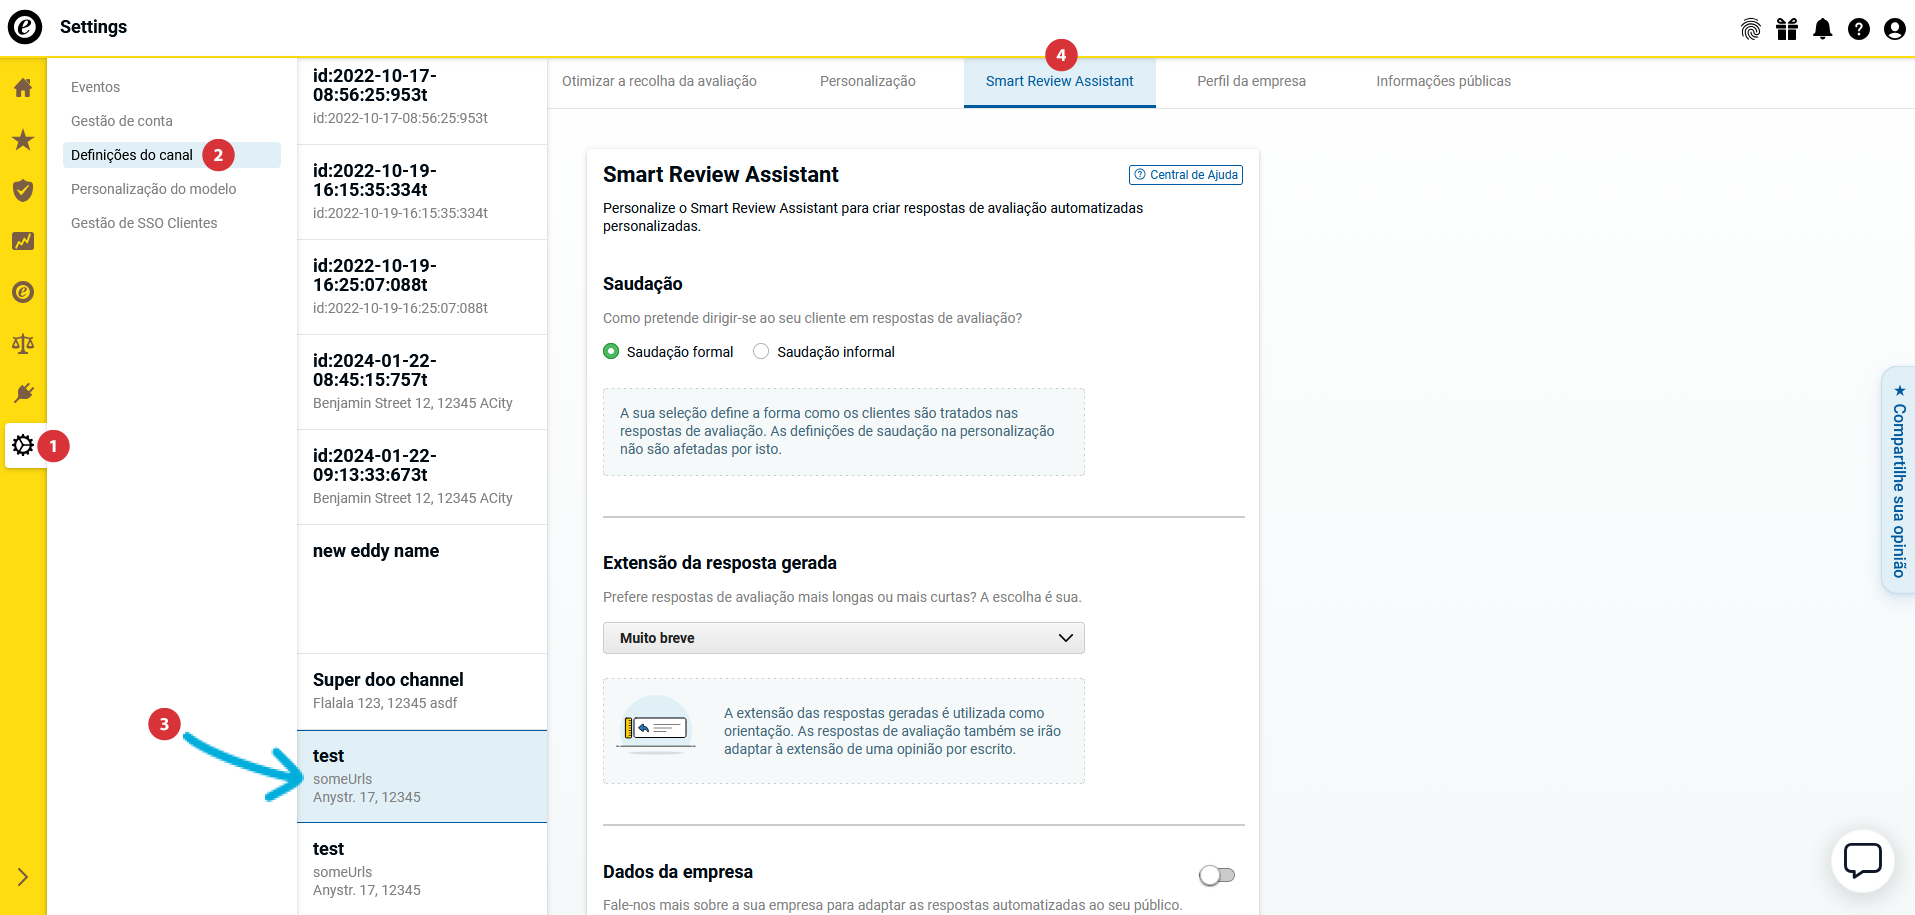Select the Super doo channel entry
This screenshot has height=915, width=1915.
tap(422, 690)
